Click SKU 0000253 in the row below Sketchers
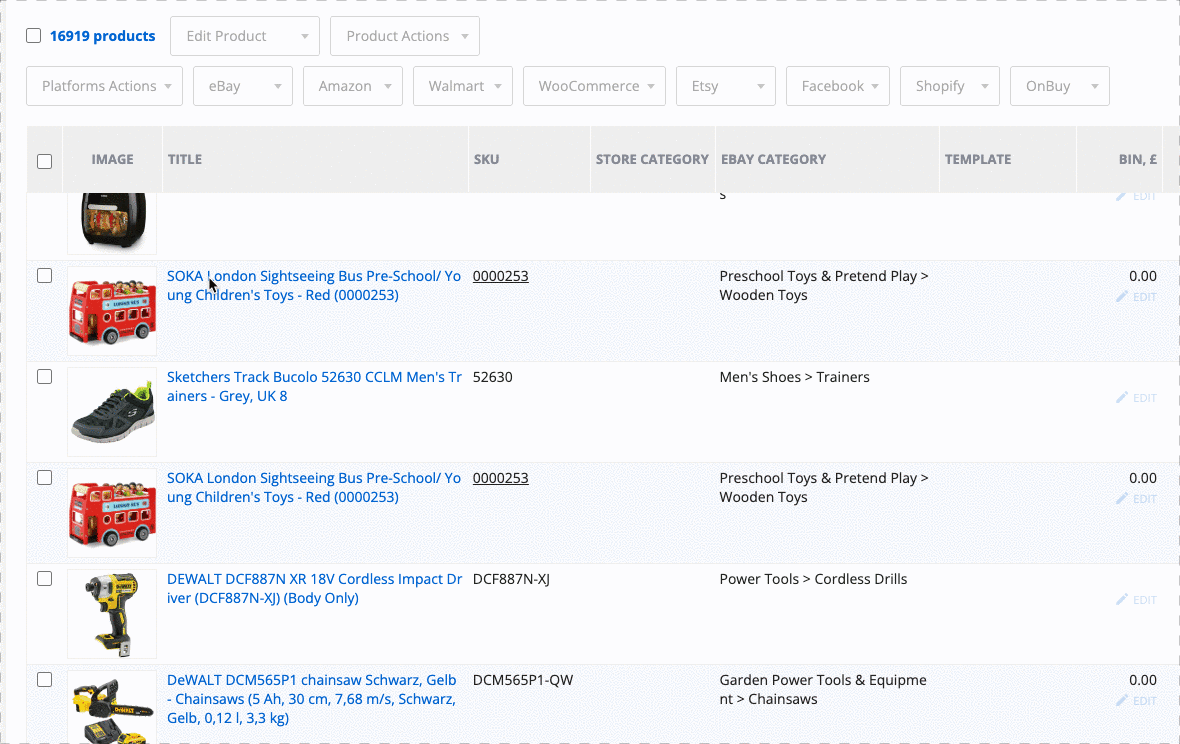The width and height of the screenshot is (1180, 744). [x=500, y=478]
